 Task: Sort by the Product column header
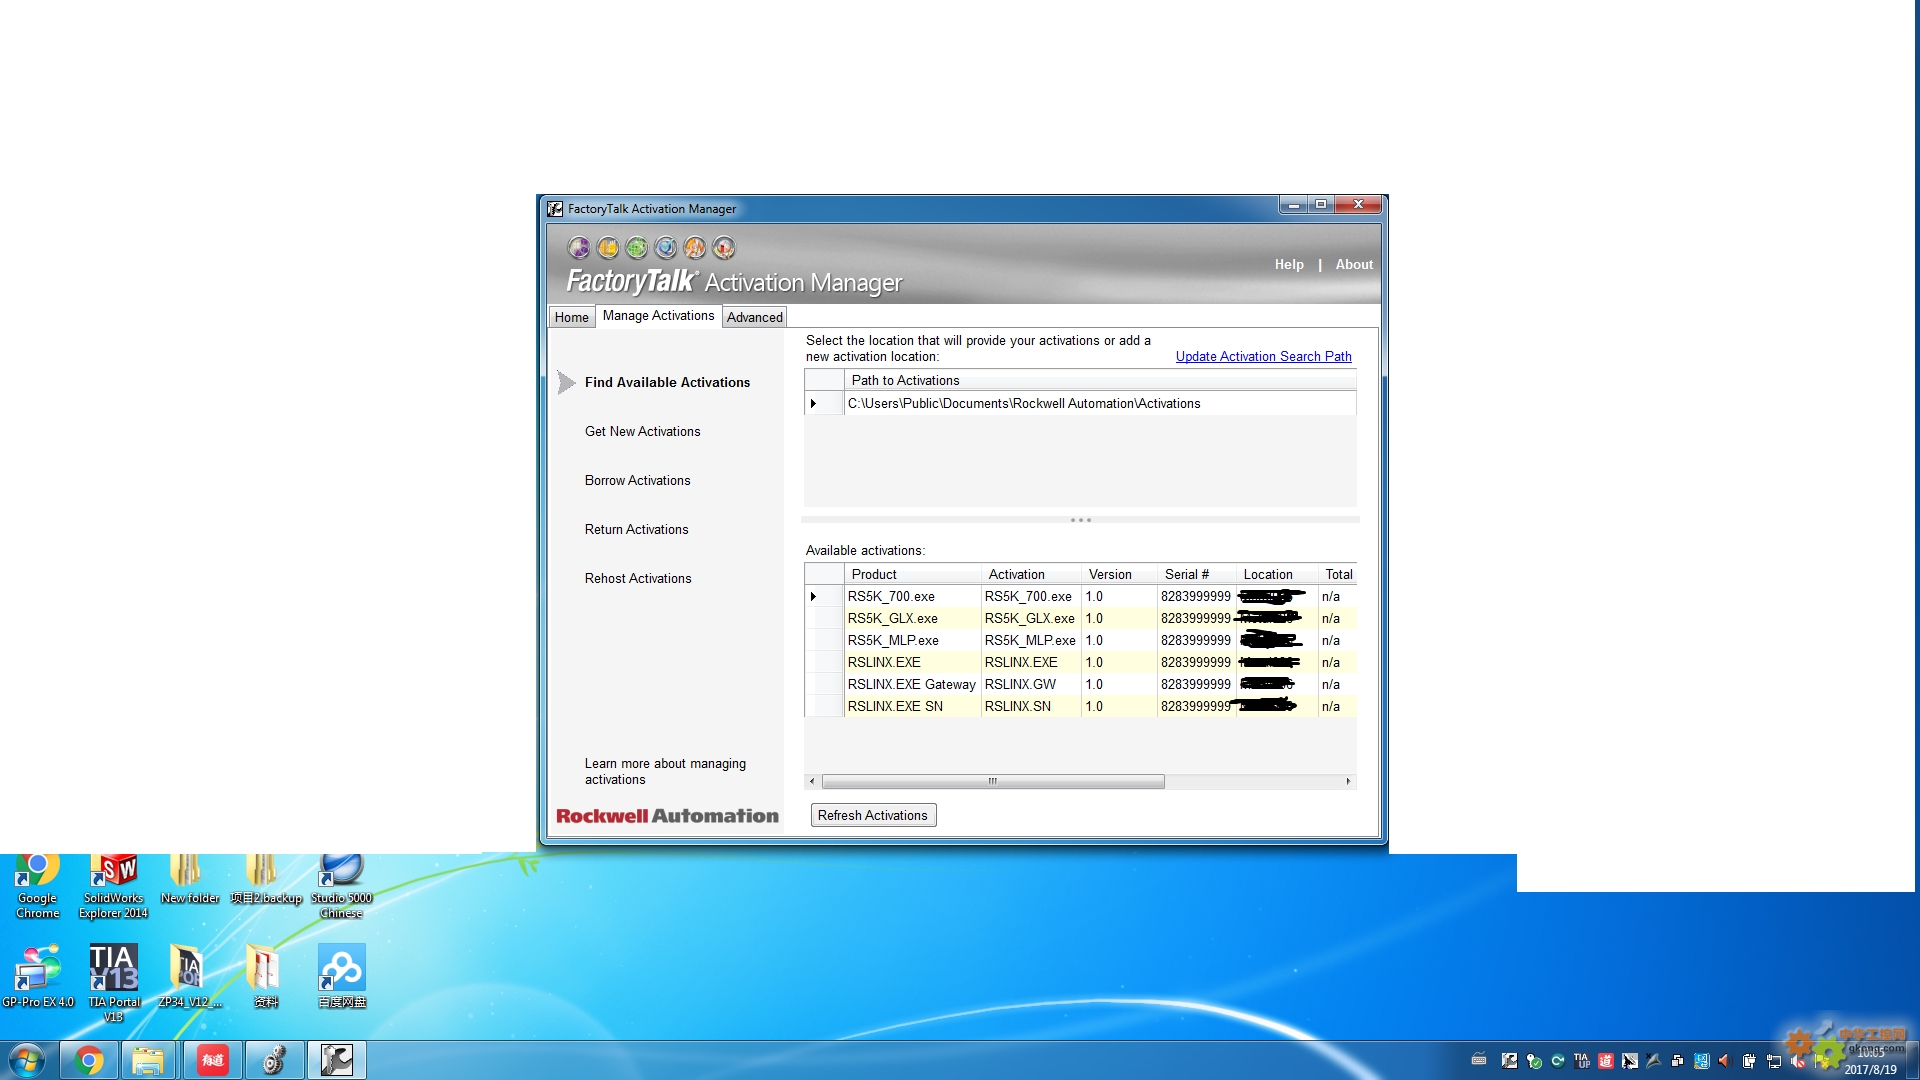[913, 575]
